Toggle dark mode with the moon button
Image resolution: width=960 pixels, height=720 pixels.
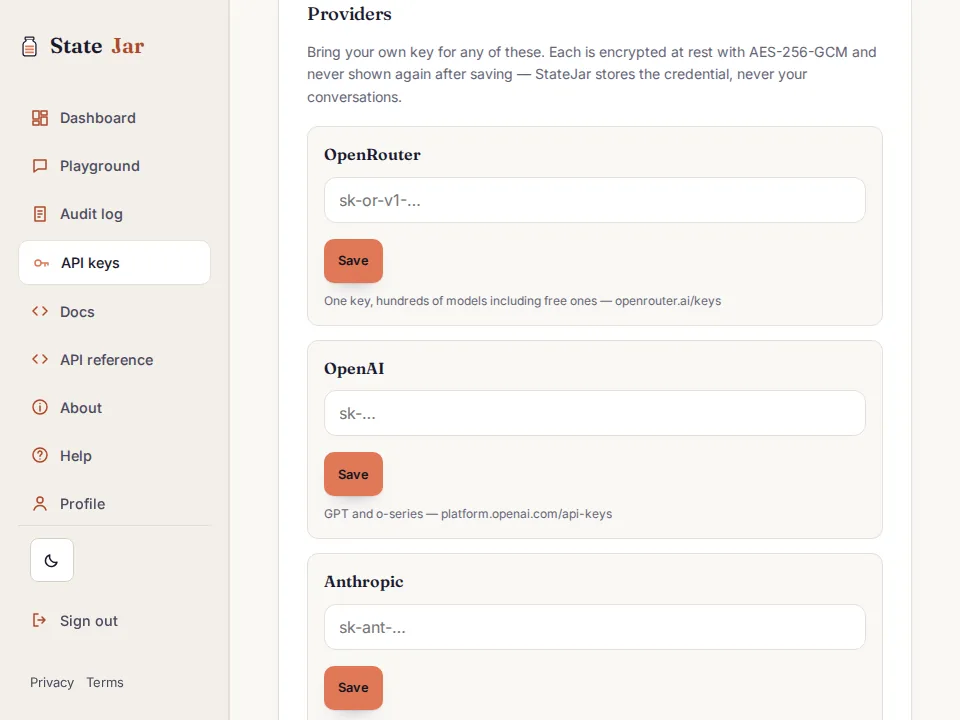click(x=52, y=560)
